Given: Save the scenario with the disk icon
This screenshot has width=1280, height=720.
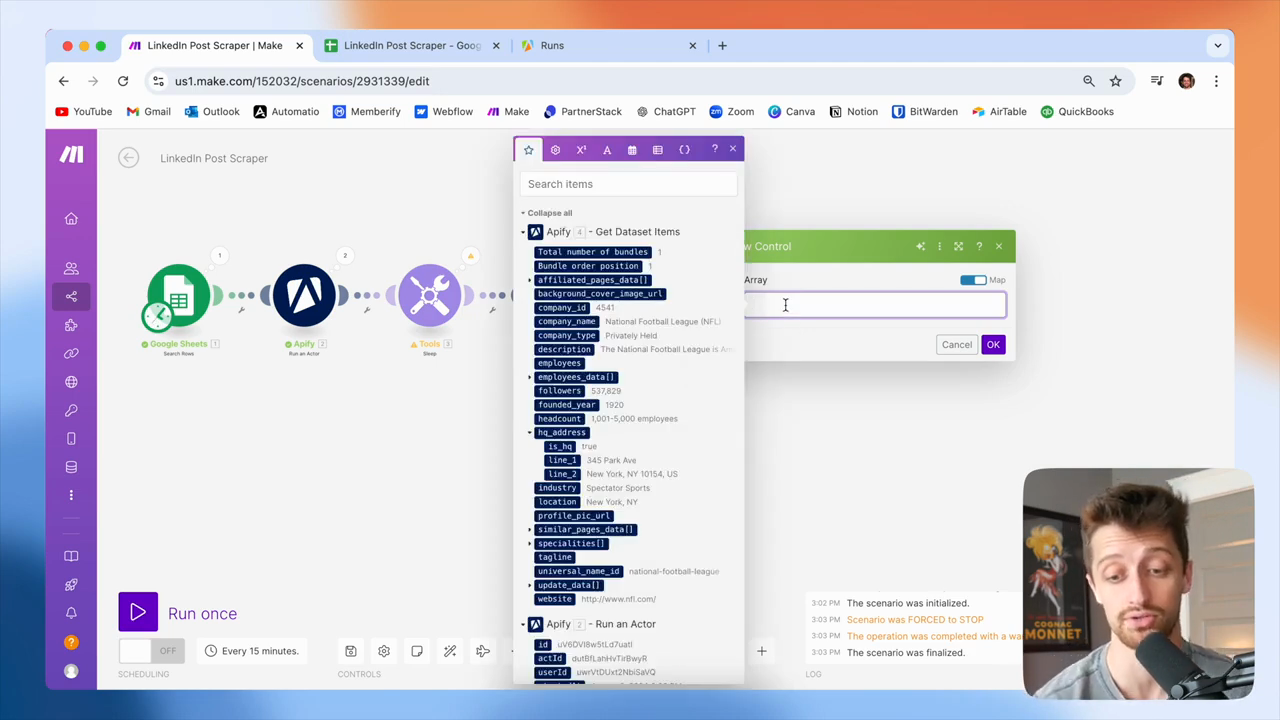Looking at the screenshot, I should click(351, 651).
